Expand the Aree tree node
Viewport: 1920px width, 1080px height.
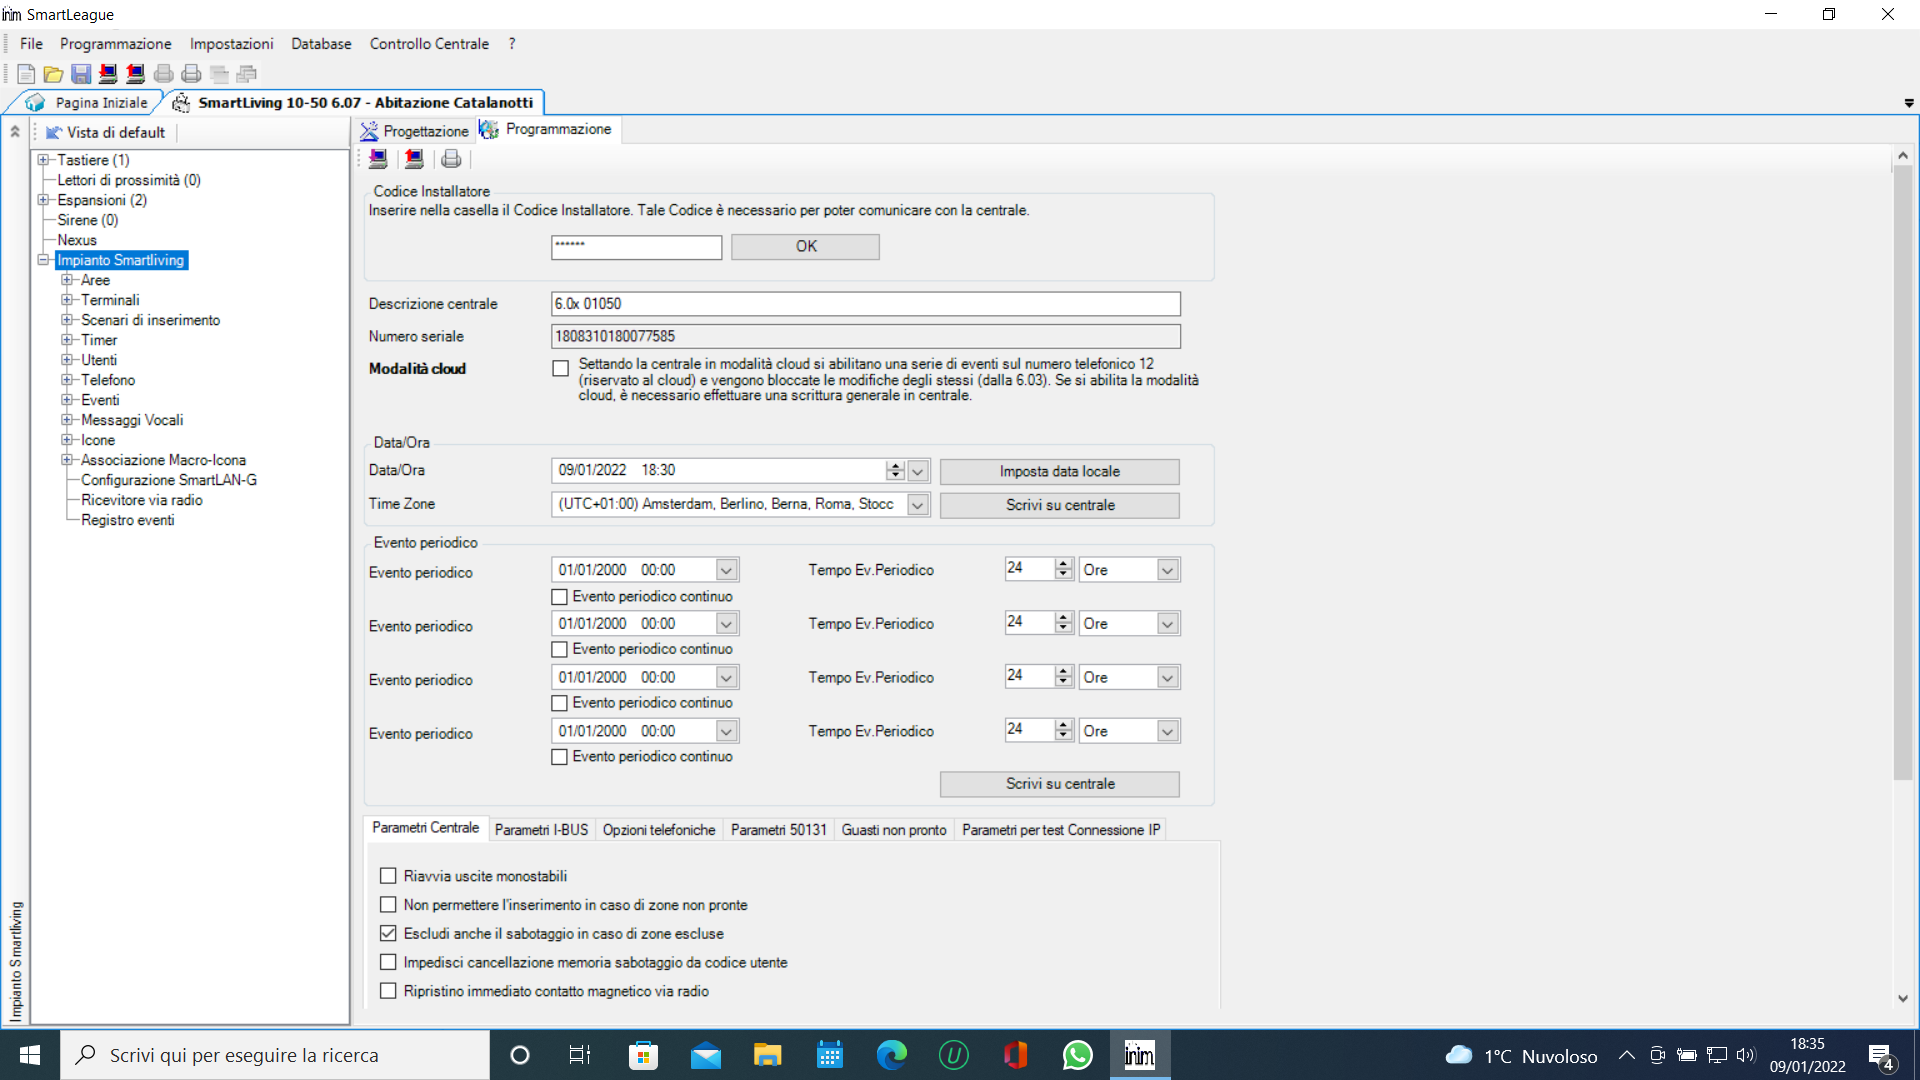(x=67, y=280)
